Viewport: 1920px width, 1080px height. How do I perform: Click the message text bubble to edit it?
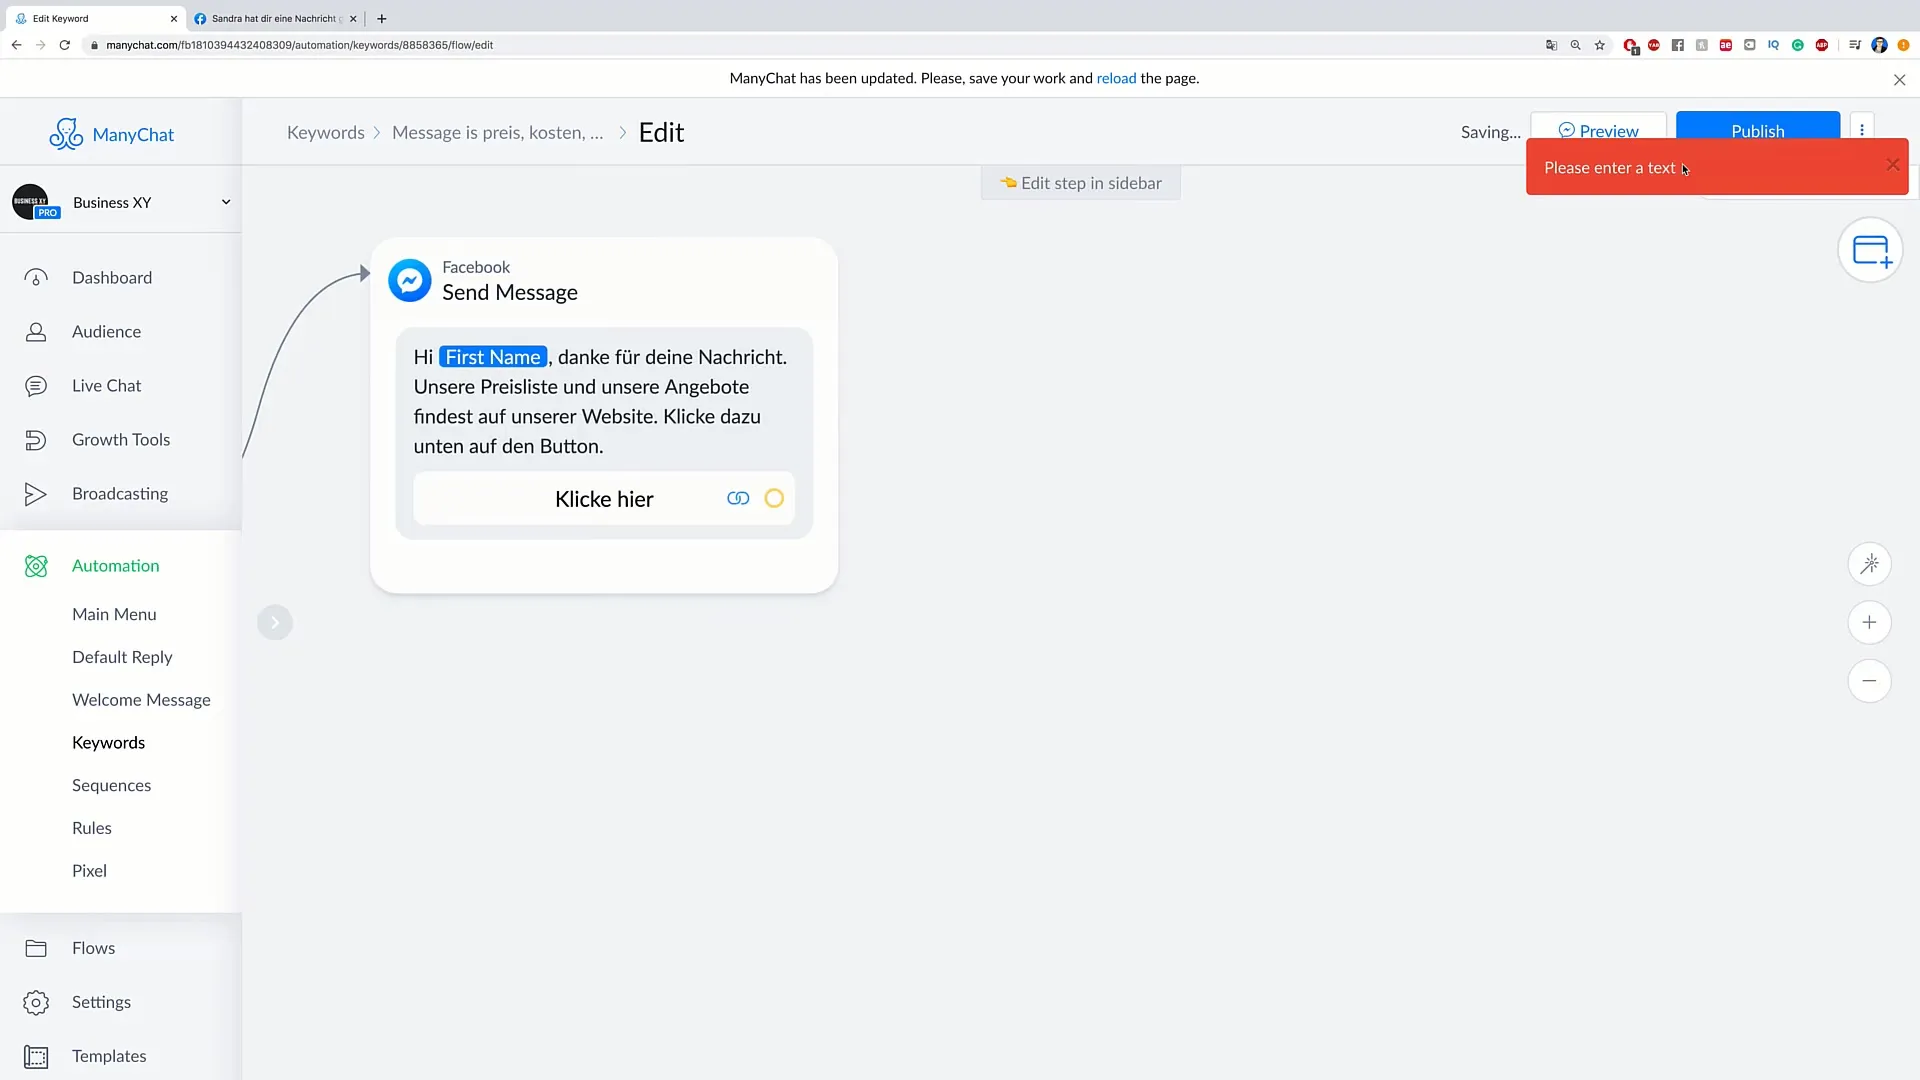603,401
